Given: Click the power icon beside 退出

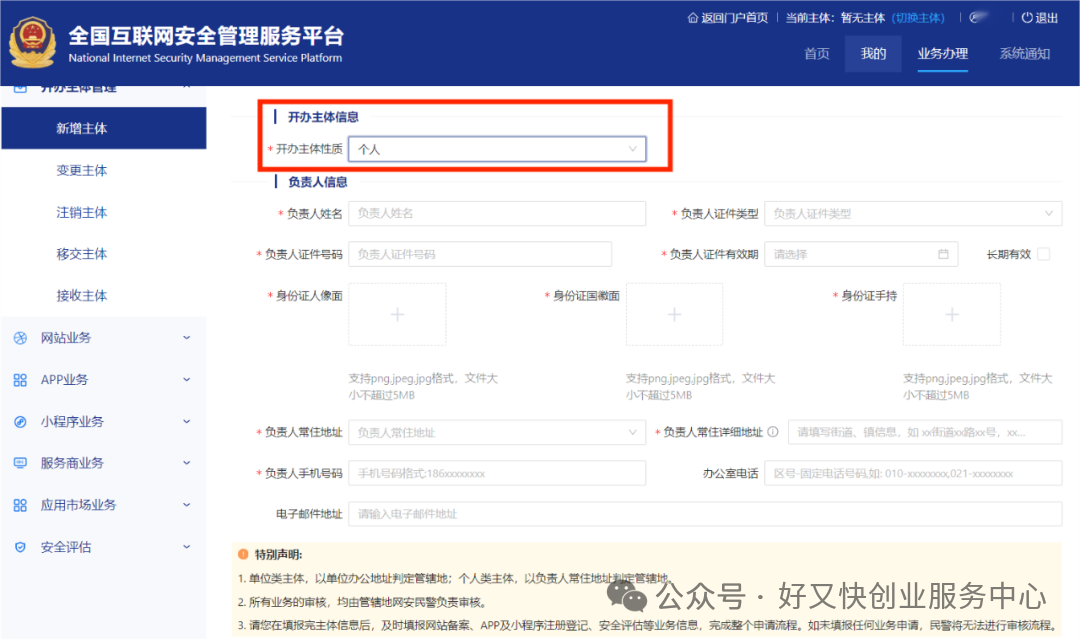Looking at the screenshot, I should (1027, 18).
